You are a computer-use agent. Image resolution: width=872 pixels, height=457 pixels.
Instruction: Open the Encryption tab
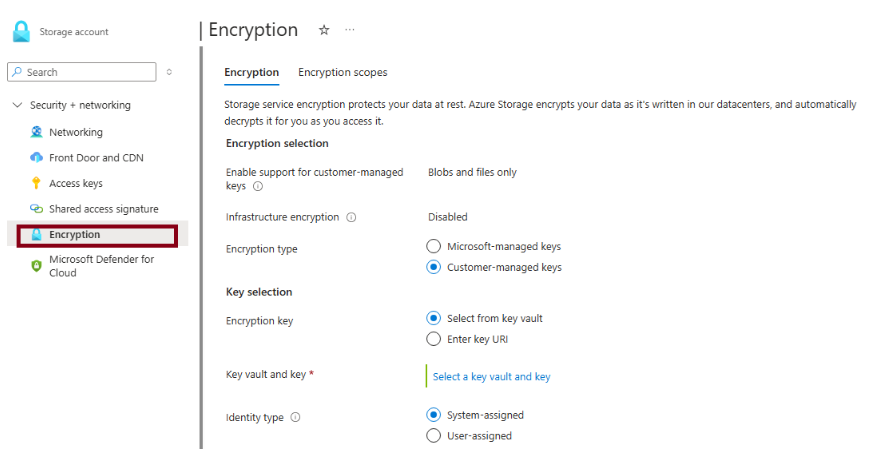click(251, 72)
